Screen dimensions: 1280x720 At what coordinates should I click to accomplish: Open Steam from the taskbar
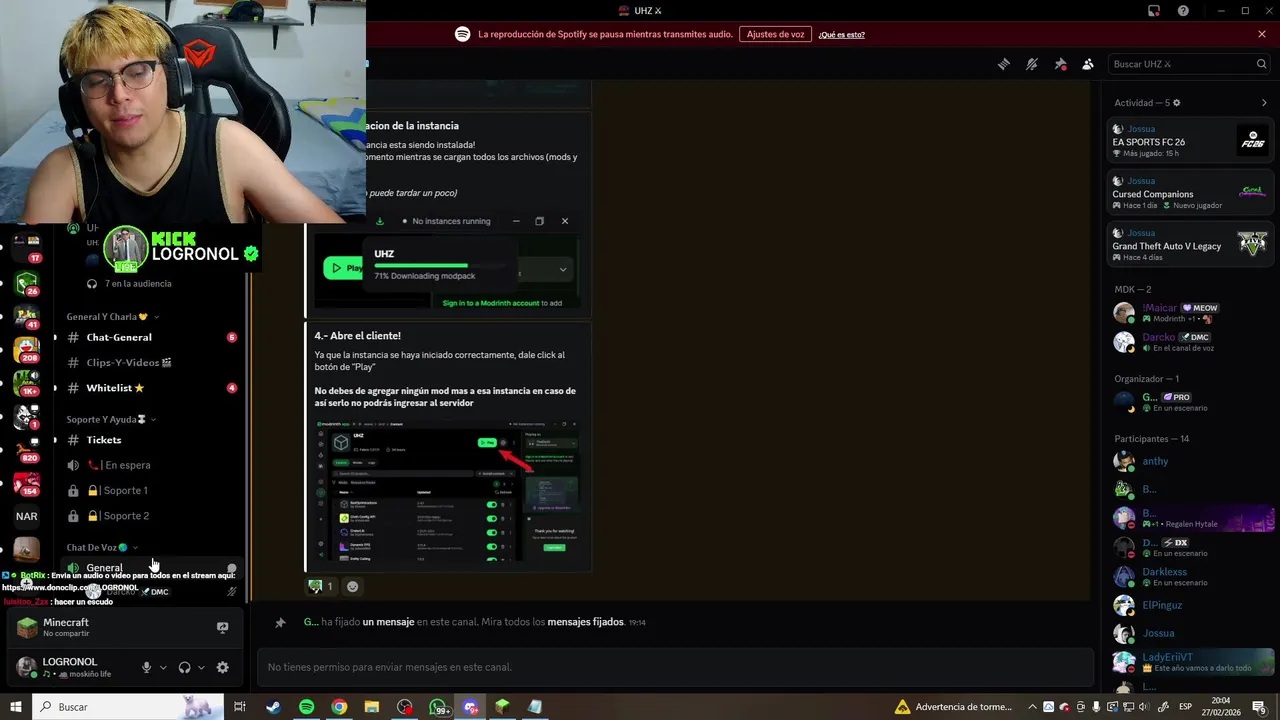pyautogui.click(x=272, y=707)
